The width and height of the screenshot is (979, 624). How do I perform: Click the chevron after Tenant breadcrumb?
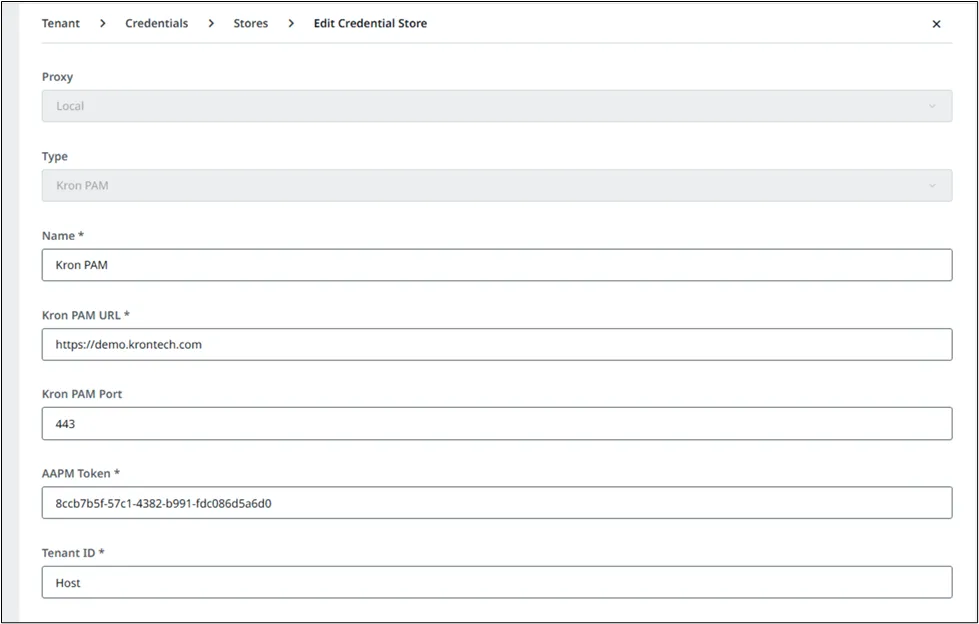[103, 23]
